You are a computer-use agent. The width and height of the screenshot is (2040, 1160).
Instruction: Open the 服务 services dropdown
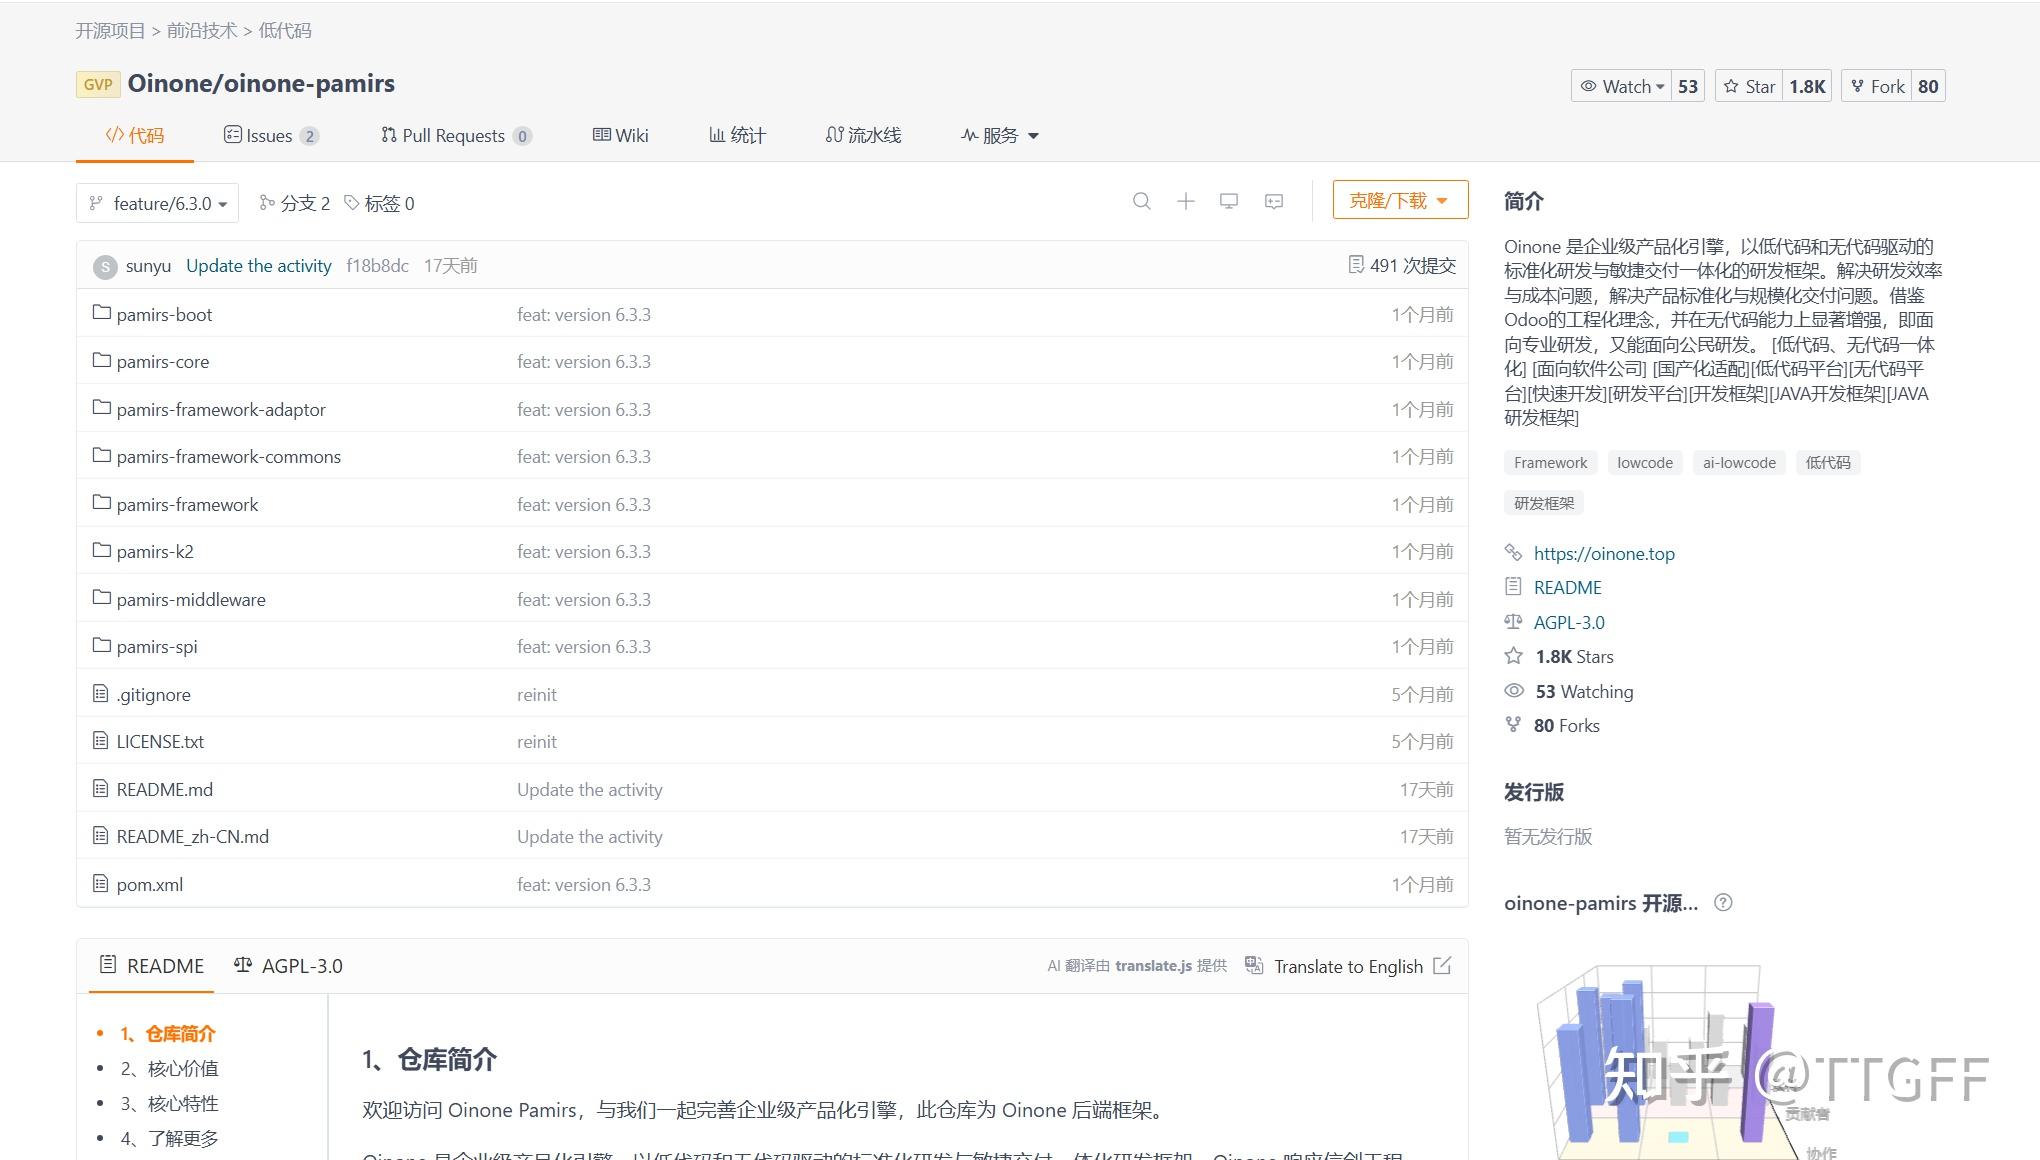998,135
